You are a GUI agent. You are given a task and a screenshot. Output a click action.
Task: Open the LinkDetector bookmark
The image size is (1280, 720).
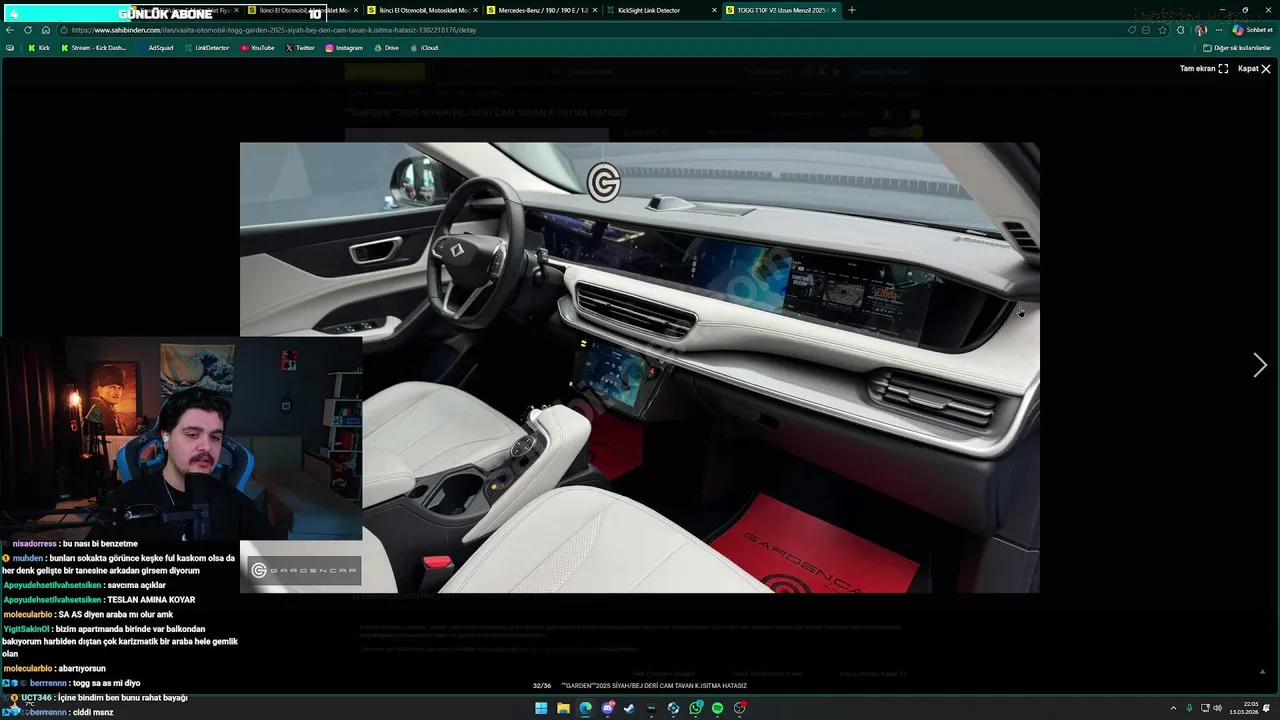pos(206,48)
